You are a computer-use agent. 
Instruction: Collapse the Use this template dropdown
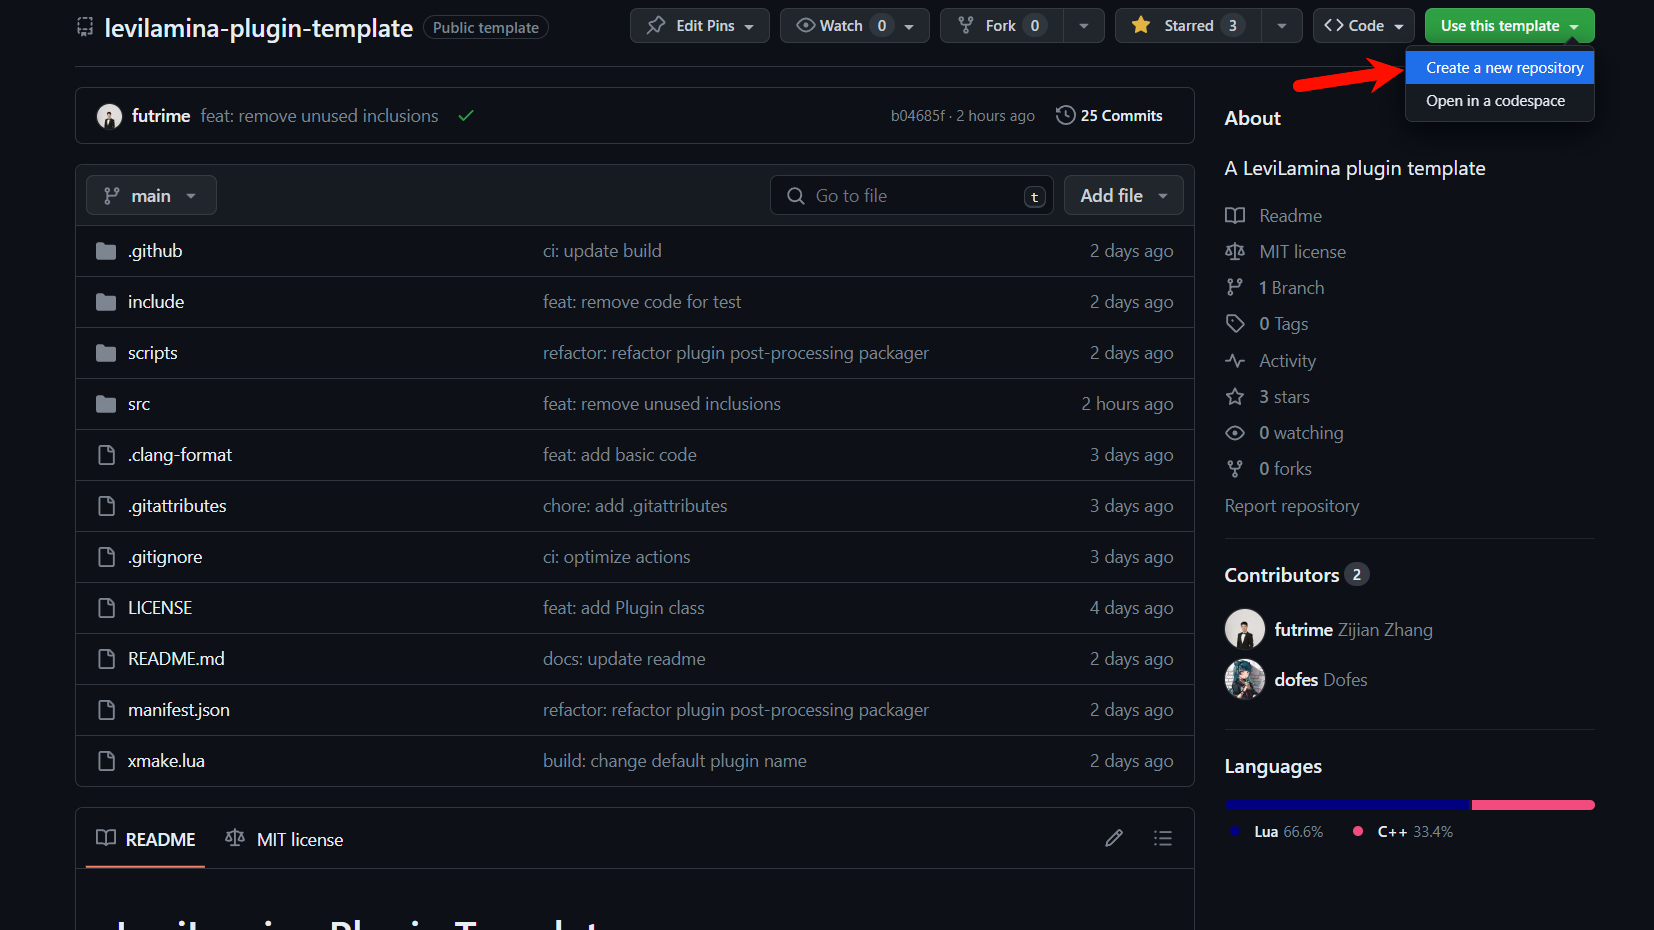pos(1509,26)
